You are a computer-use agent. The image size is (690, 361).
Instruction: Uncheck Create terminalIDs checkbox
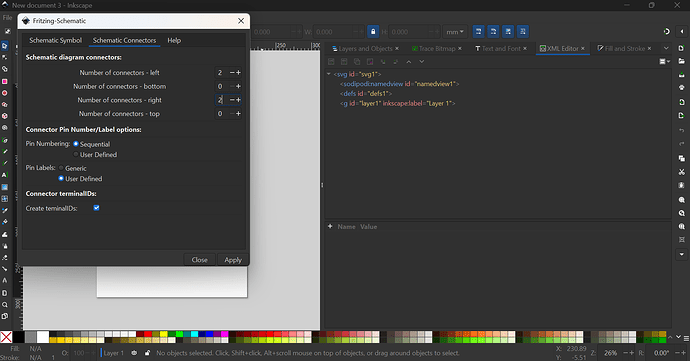click(x=96, y=208)
